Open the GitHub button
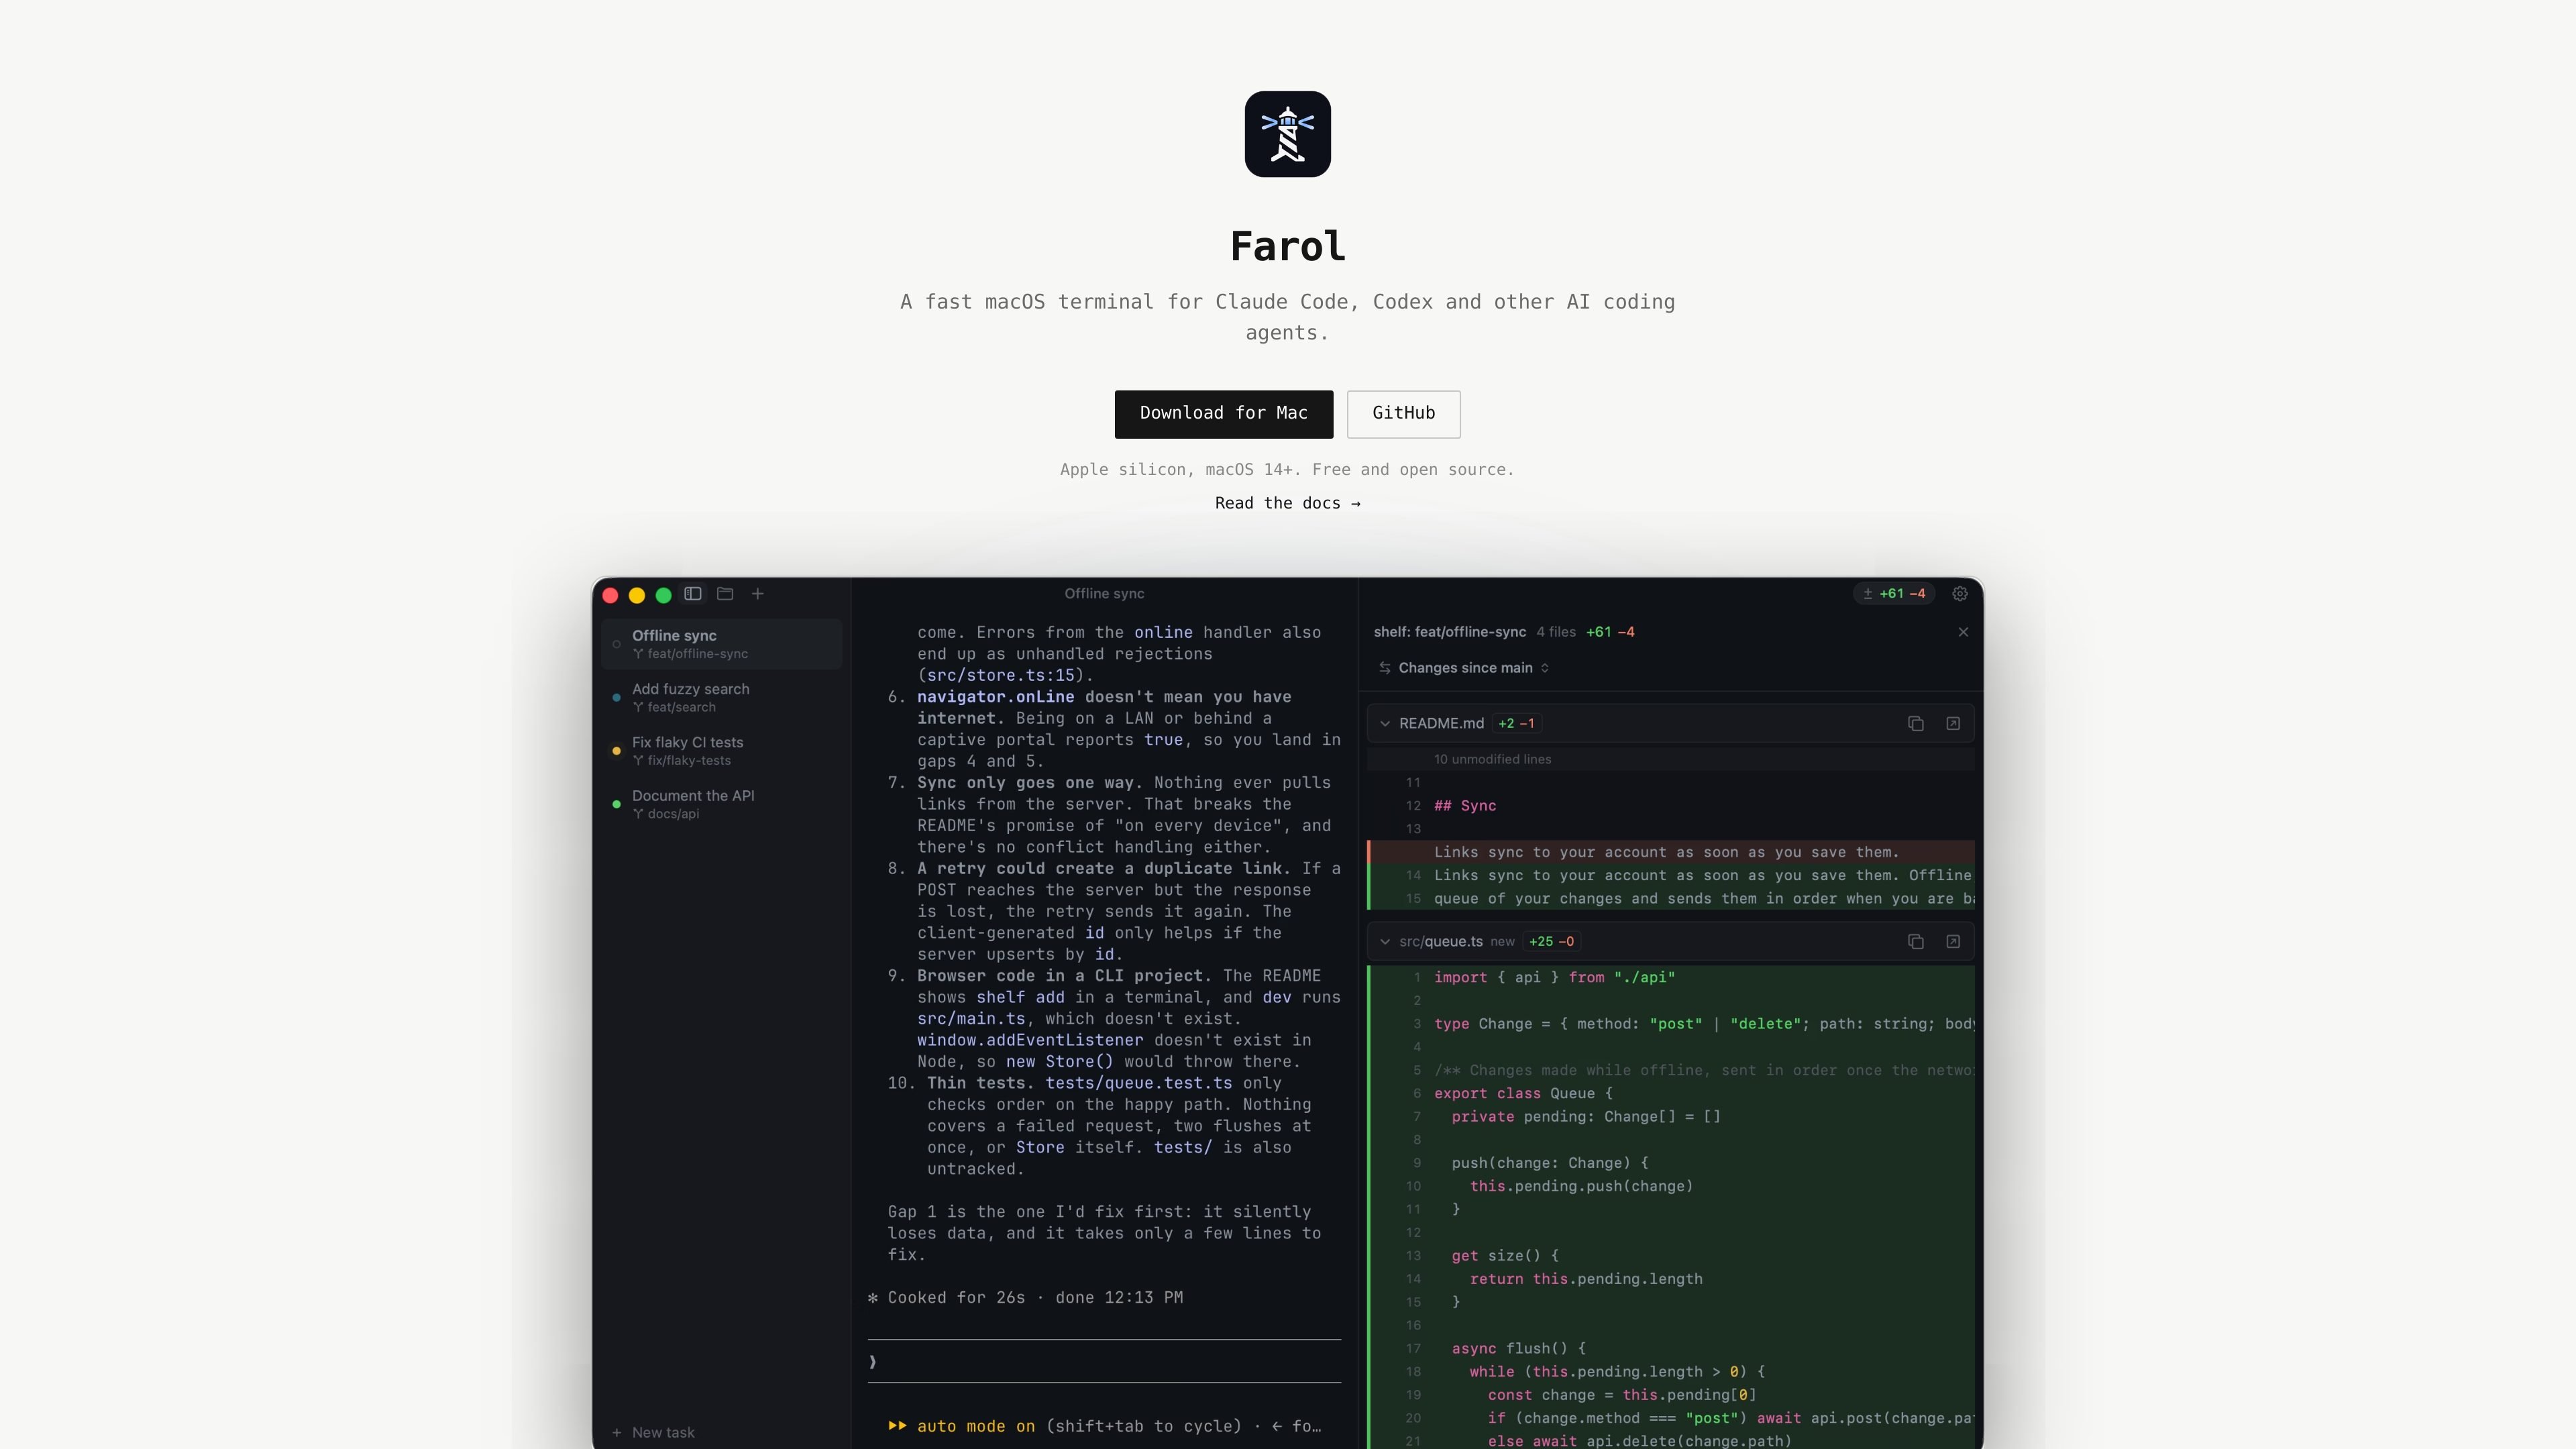2576x1449 pixels. [x=1403, y=414]
